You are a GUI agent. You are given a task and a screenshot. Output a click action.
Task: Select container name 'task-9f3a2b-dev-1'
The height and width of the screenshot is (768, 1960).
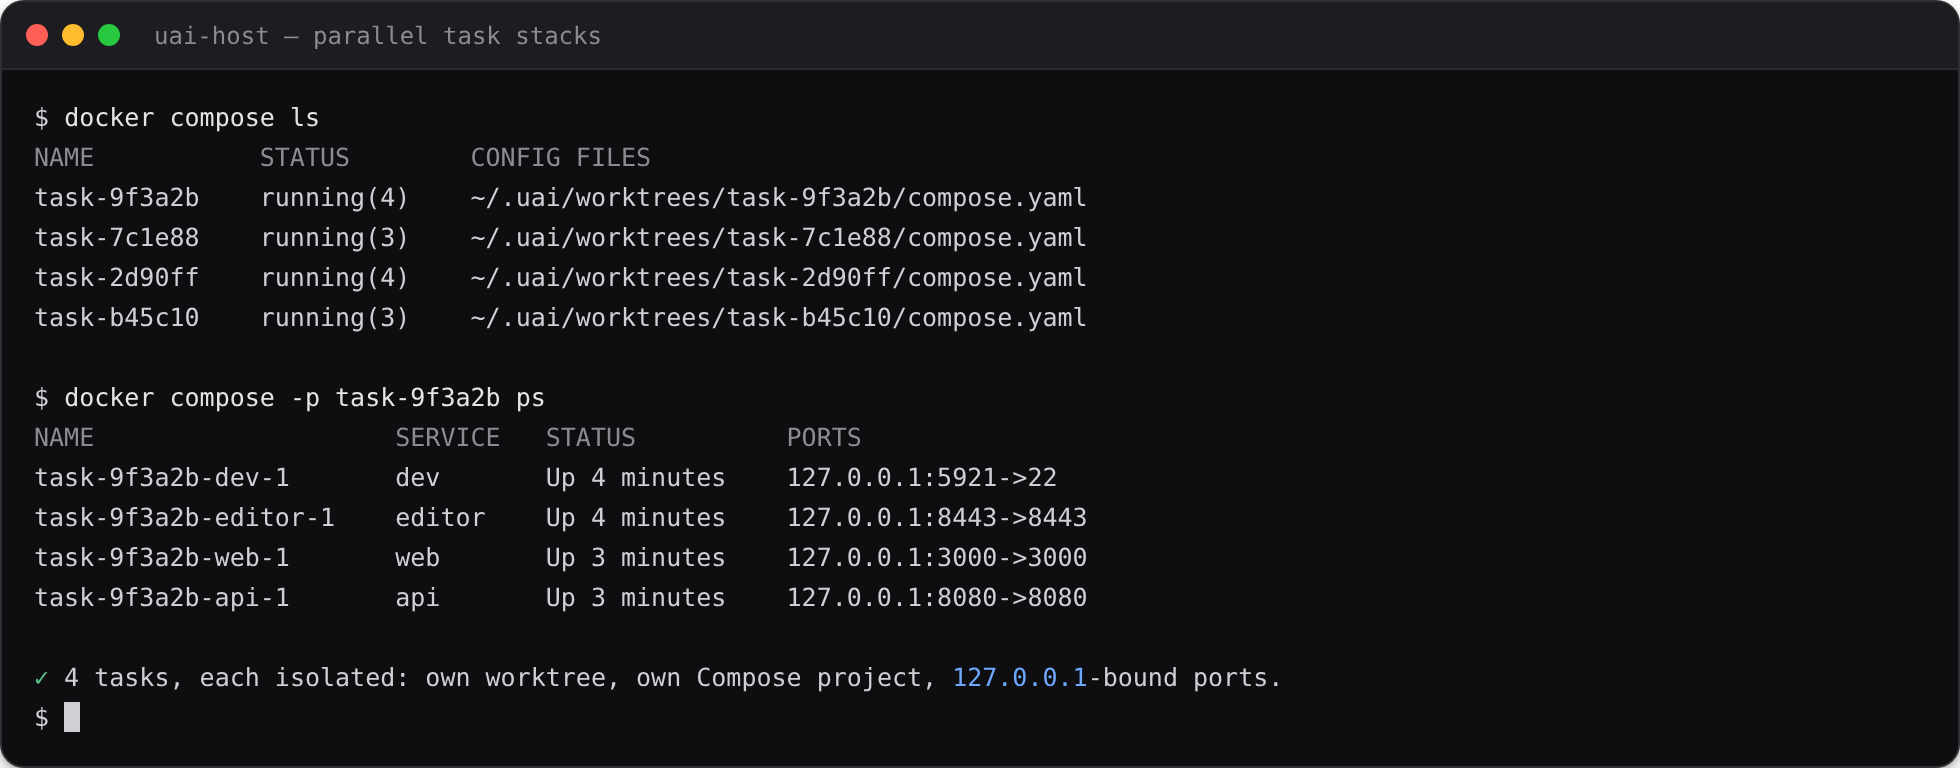162,478
